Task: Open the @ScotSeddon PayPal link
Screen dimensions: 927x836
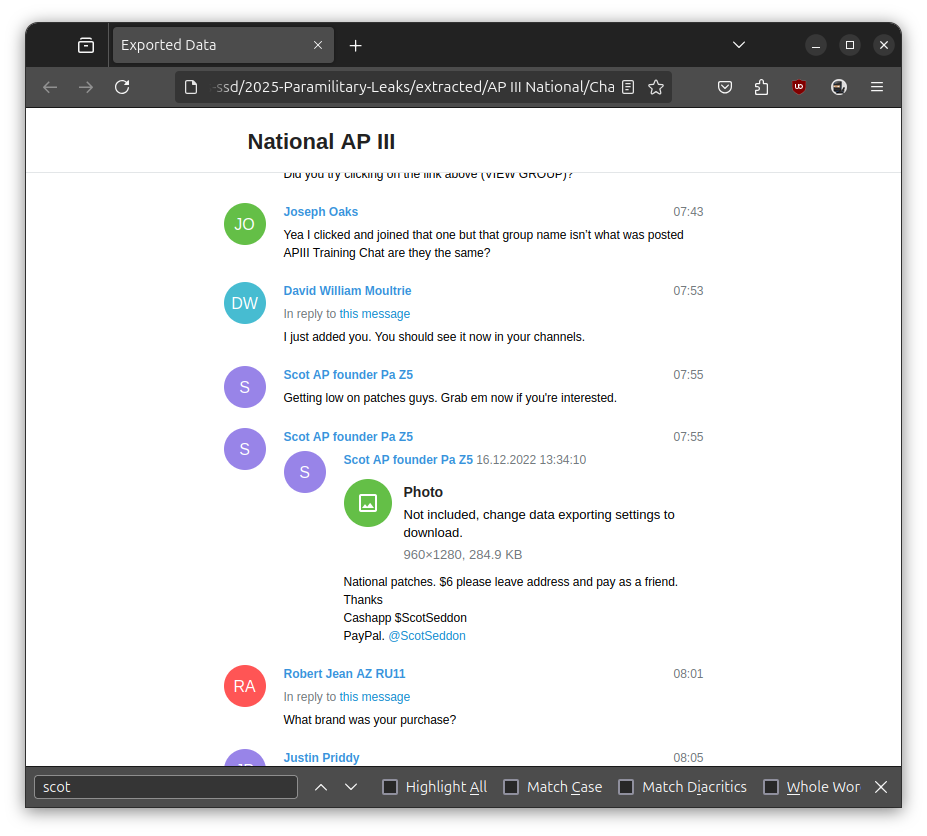Action: (x=427, y=636)
